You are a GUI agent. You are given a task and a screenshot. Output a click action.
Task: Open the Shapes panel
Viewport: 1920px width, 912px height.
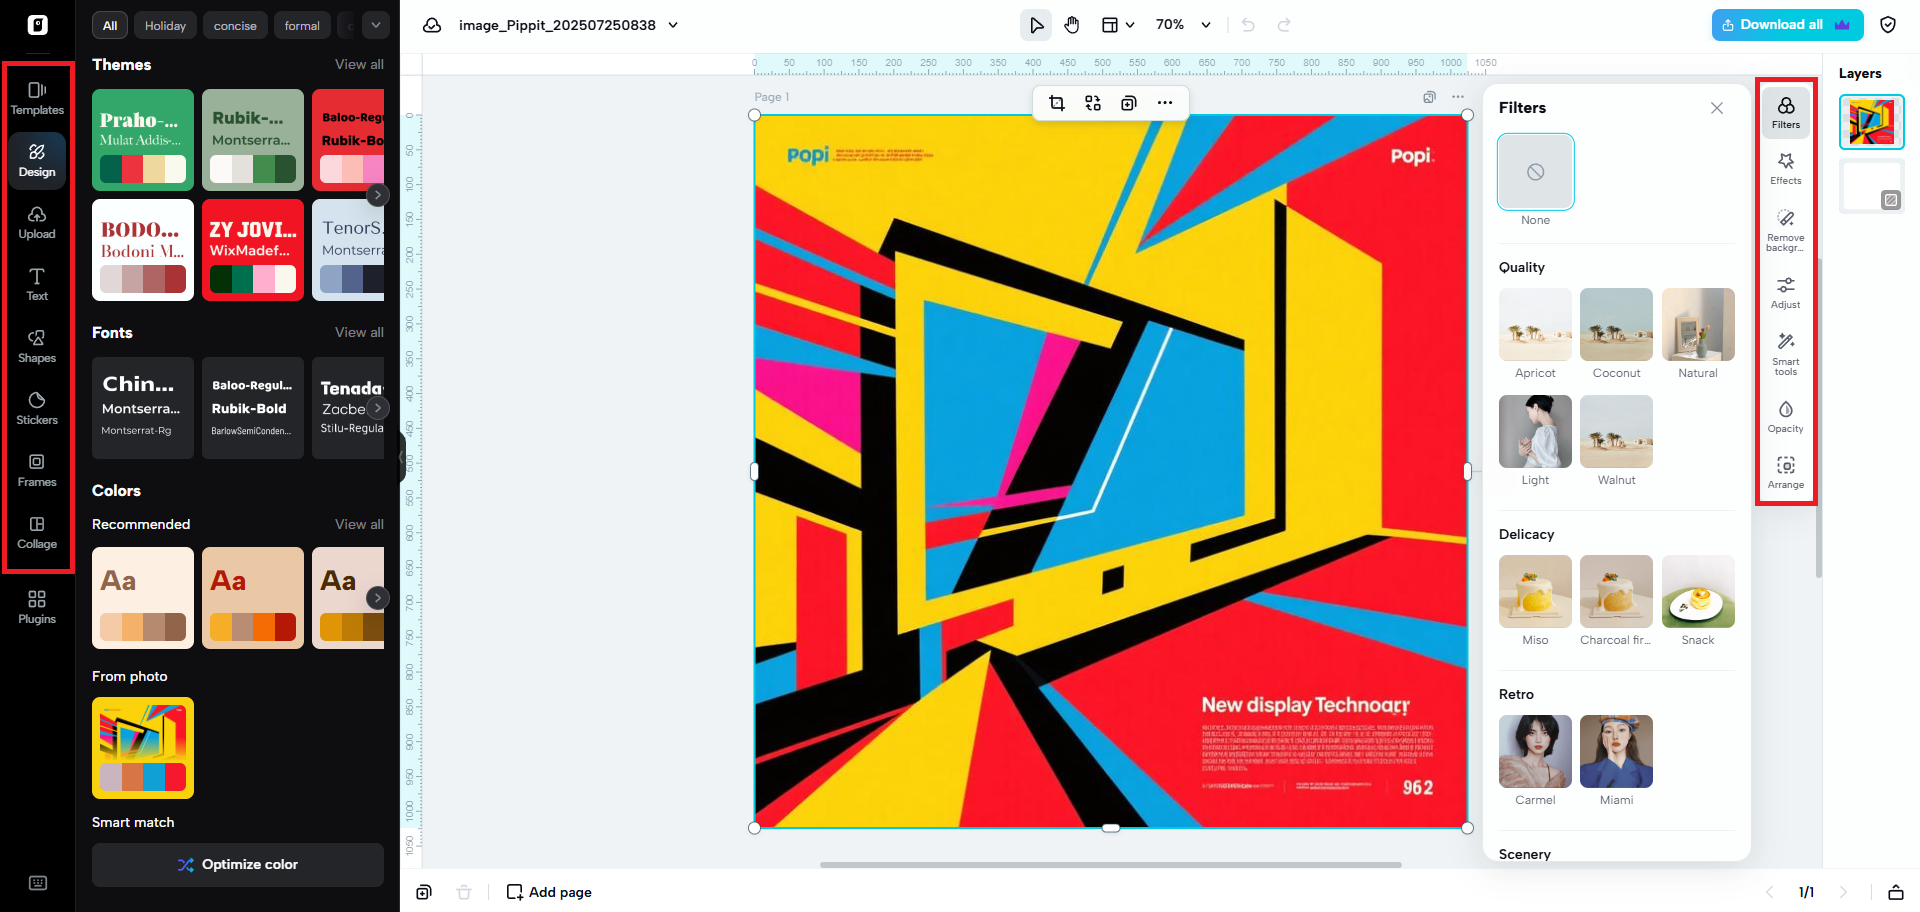37,346
